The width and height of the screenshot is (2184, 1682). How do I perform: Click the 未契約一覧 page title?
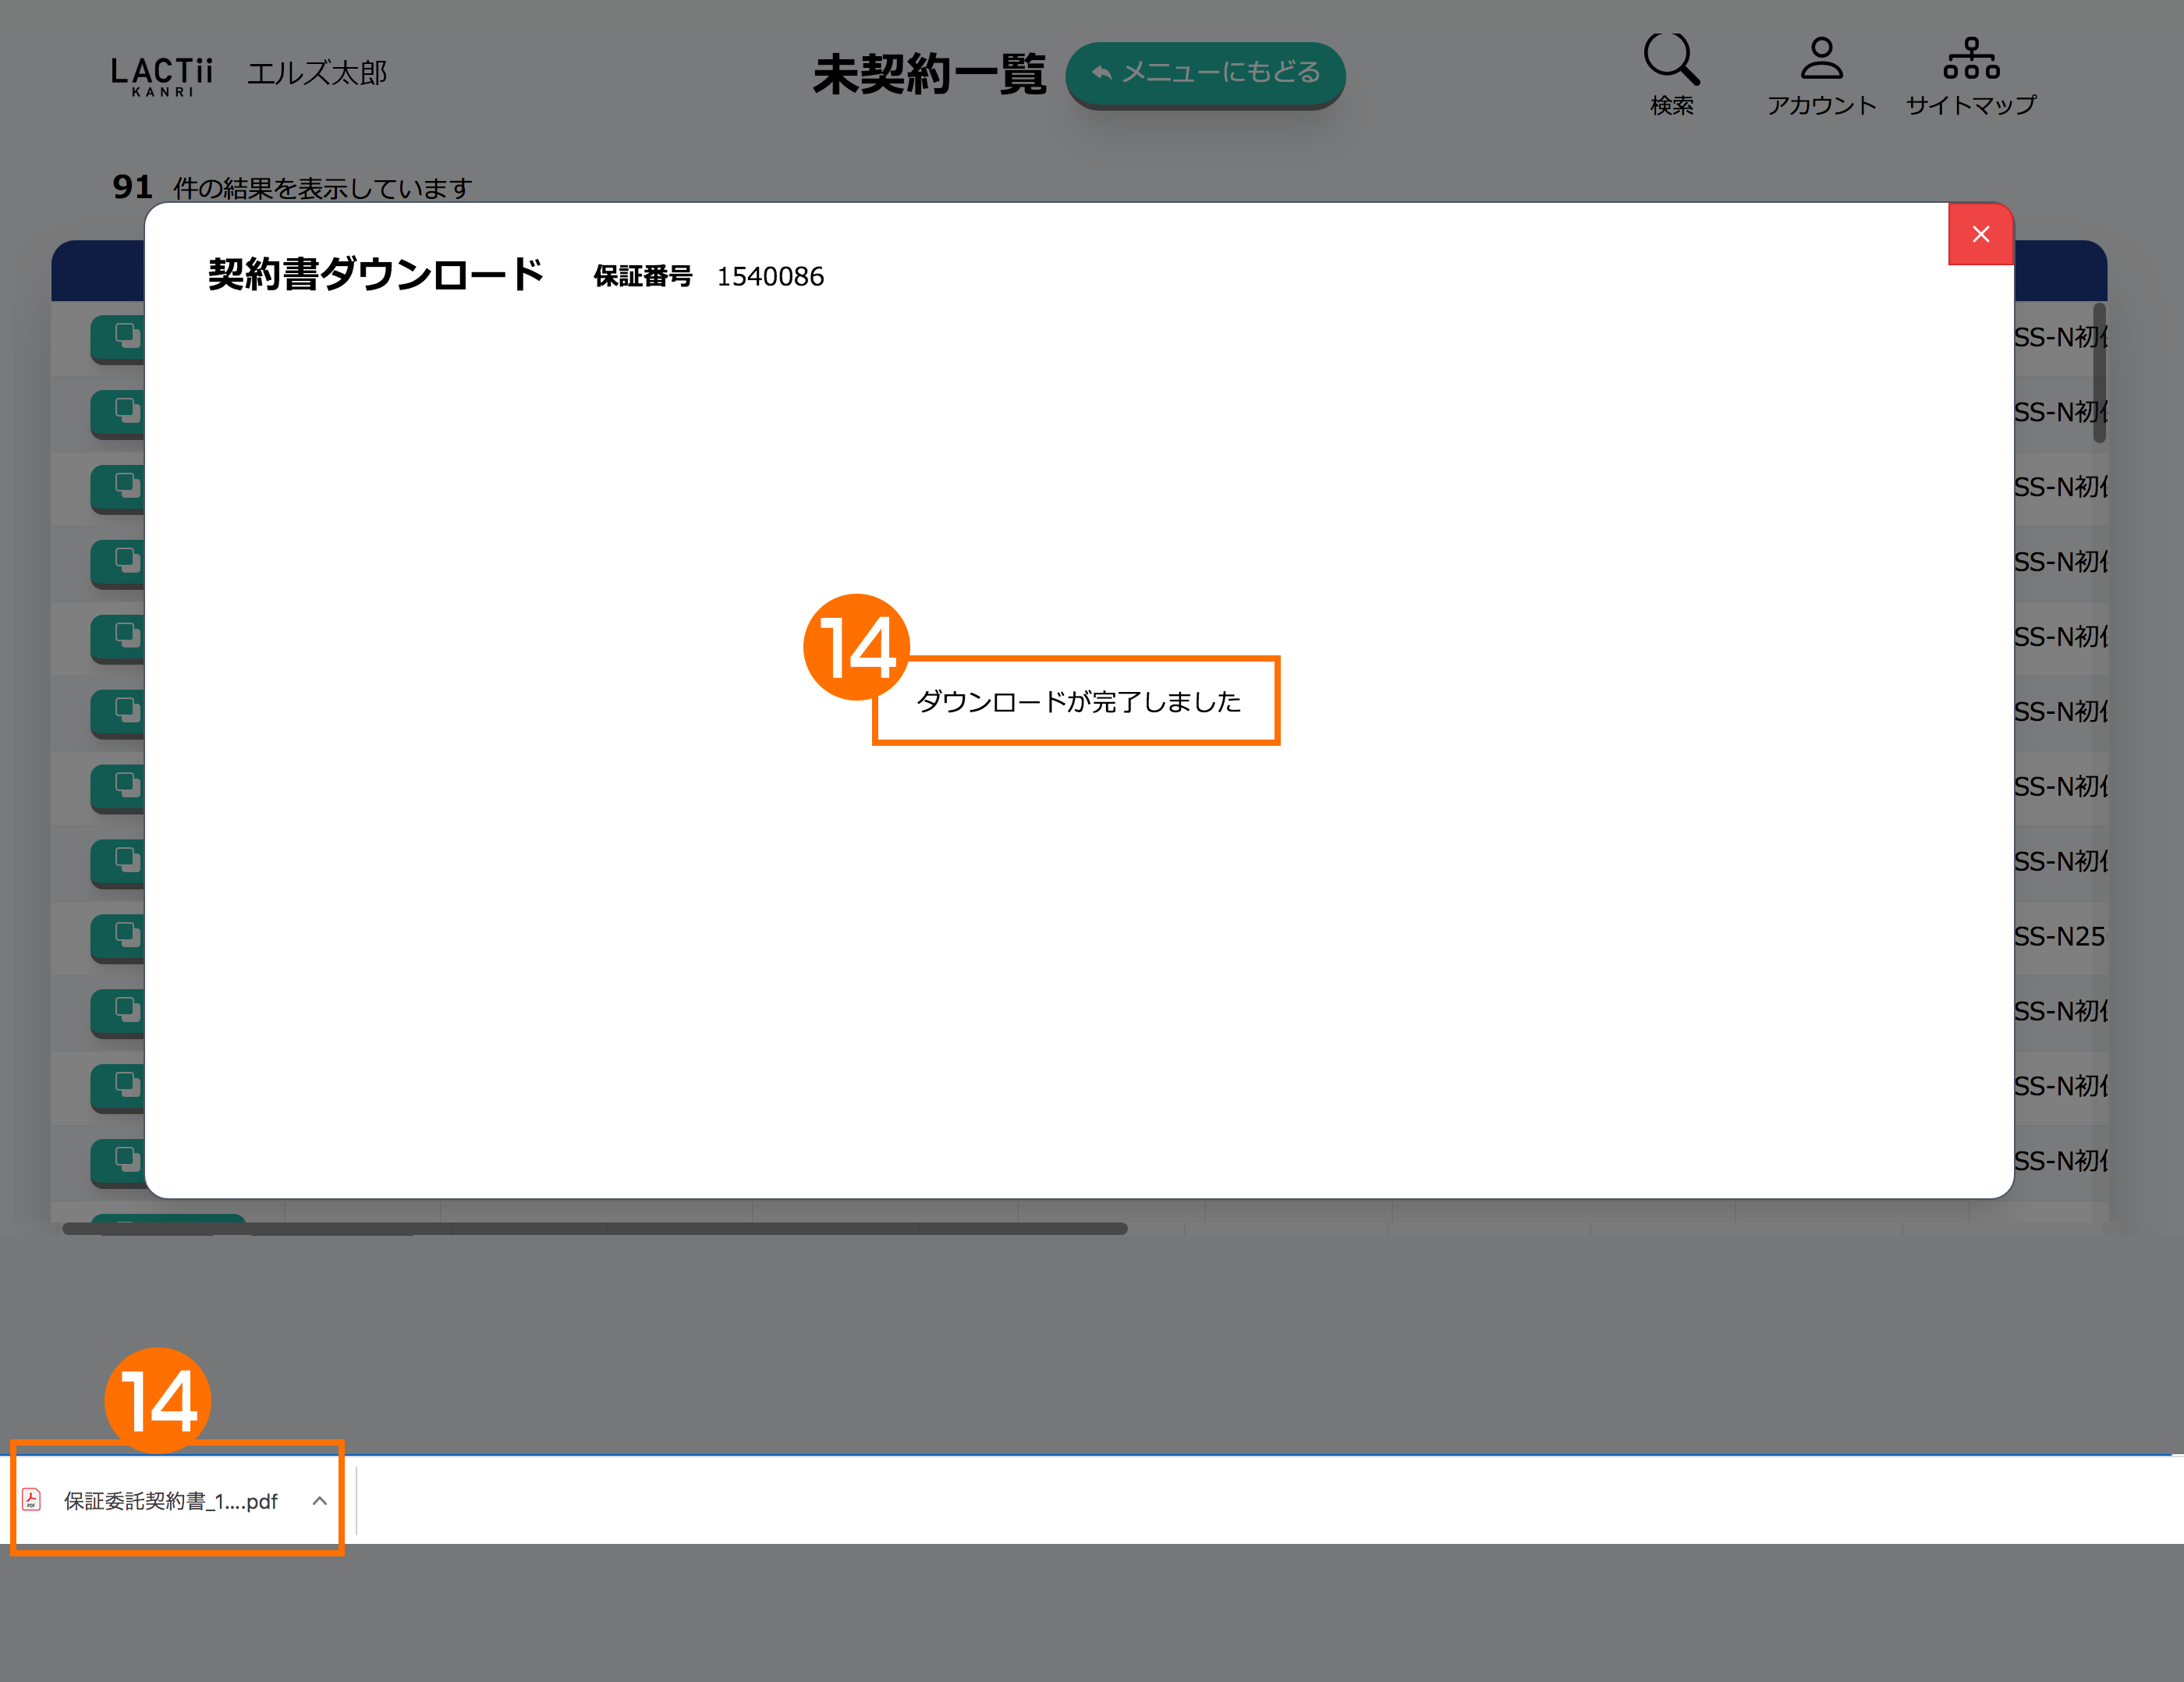point(928,75)
